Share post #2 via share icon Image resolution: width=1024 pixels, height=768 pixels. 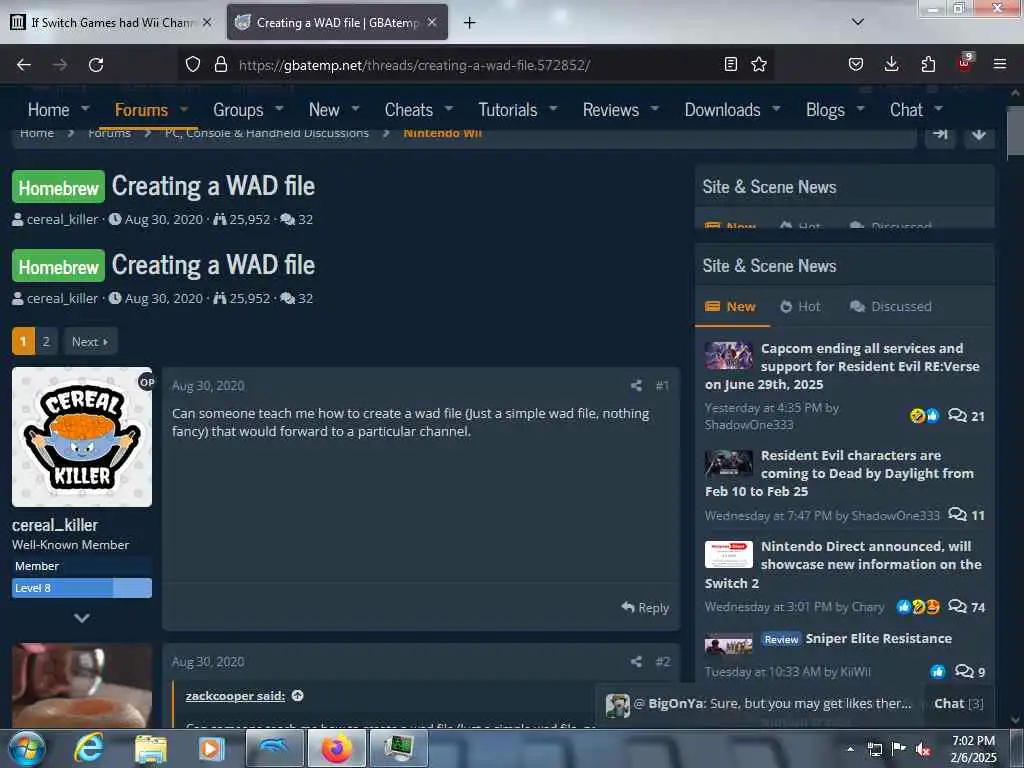(636, 662)
